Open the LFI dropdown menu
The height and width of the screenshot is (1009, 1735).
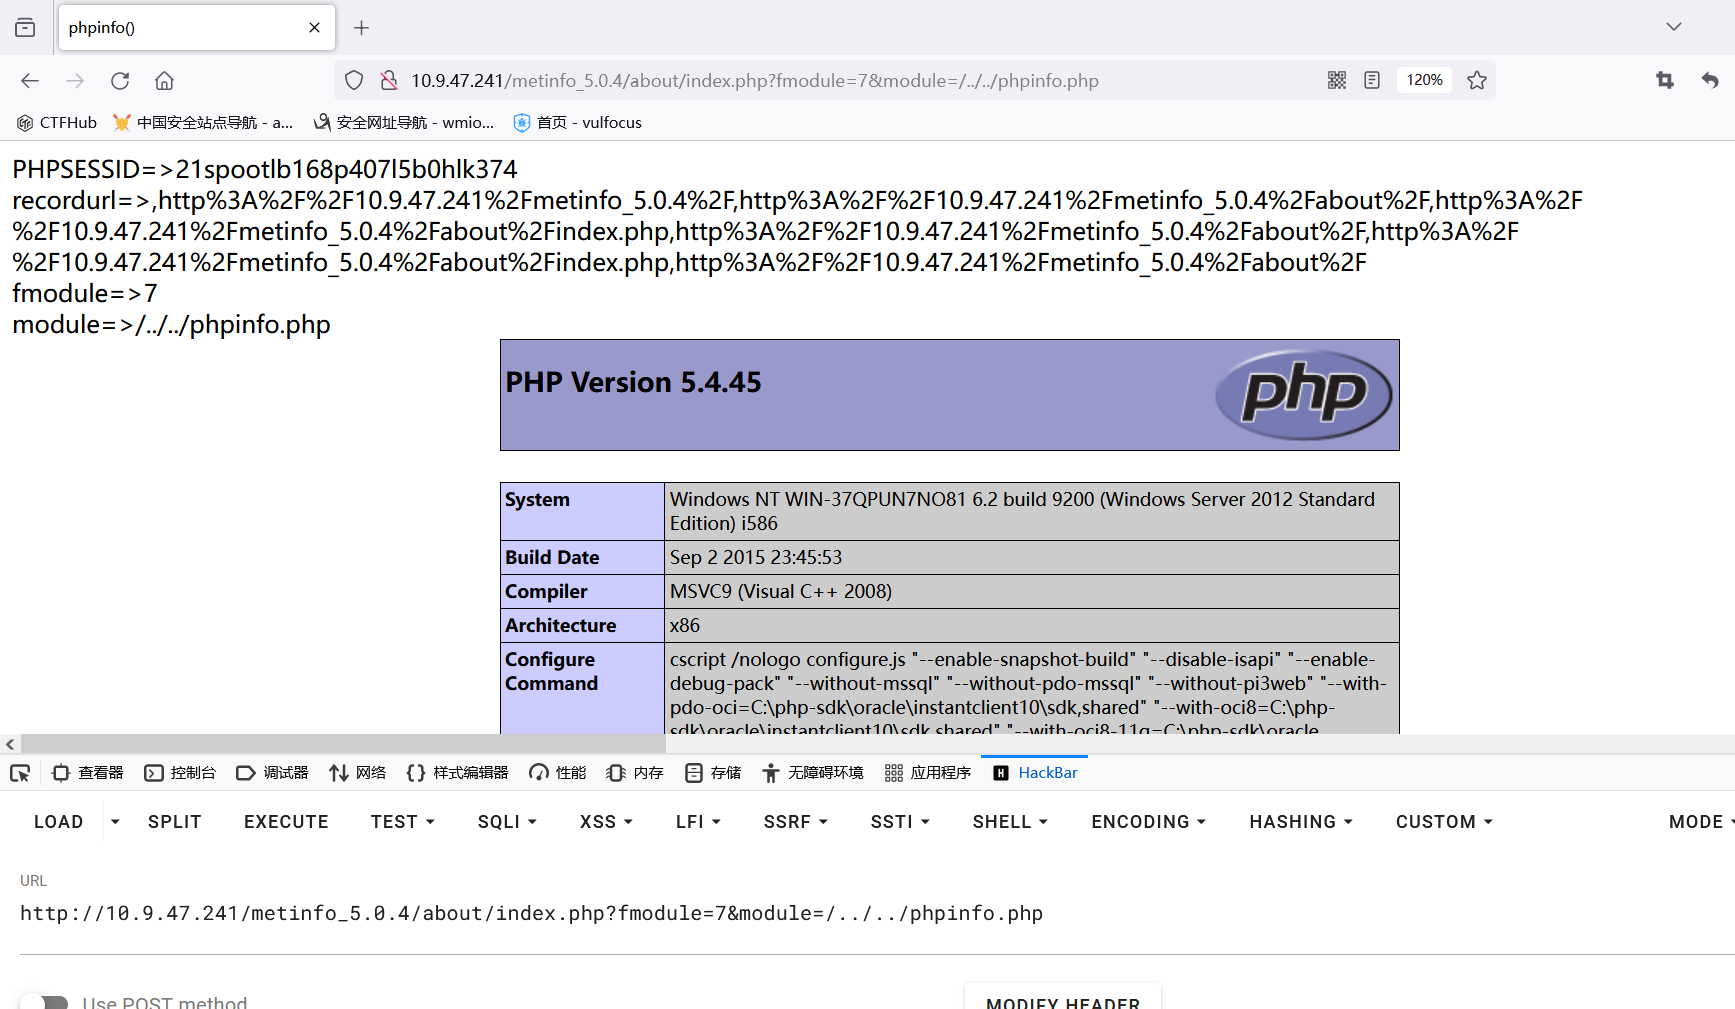click(698, 822)
